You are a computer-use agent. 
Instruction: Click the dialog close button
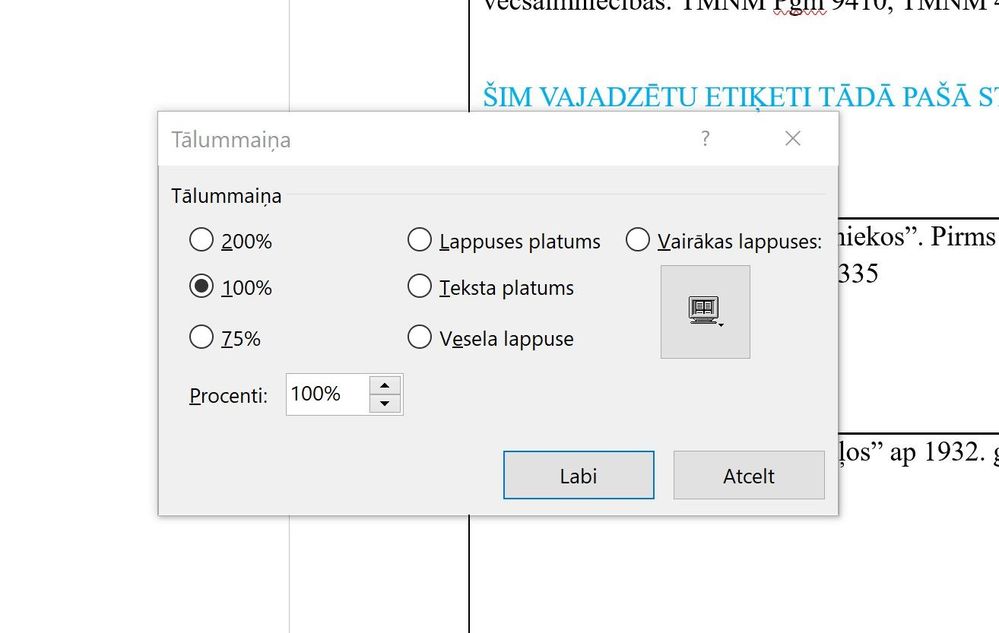(x=792, y=139)
